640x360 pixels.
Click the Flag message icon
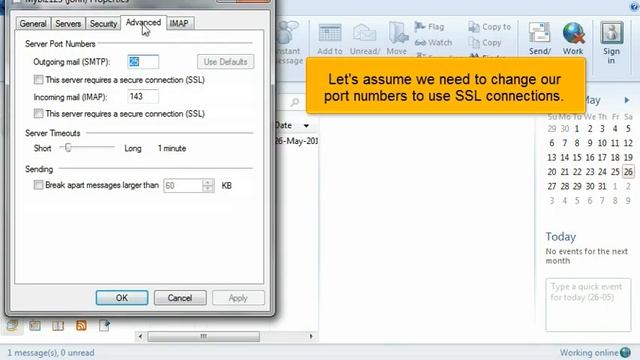click(x=420, y=27)
